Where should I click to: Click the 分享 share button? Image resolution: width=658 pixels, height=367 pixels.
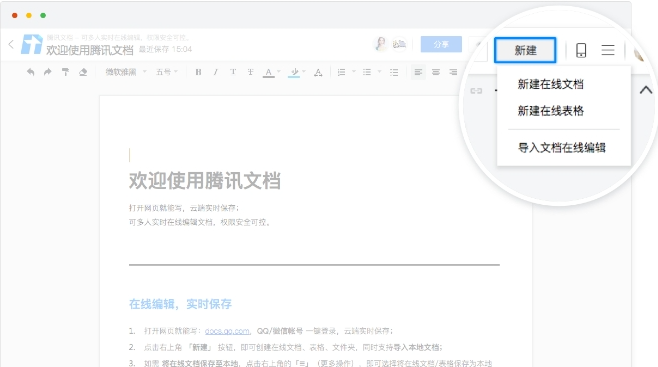tap(441, 44)
